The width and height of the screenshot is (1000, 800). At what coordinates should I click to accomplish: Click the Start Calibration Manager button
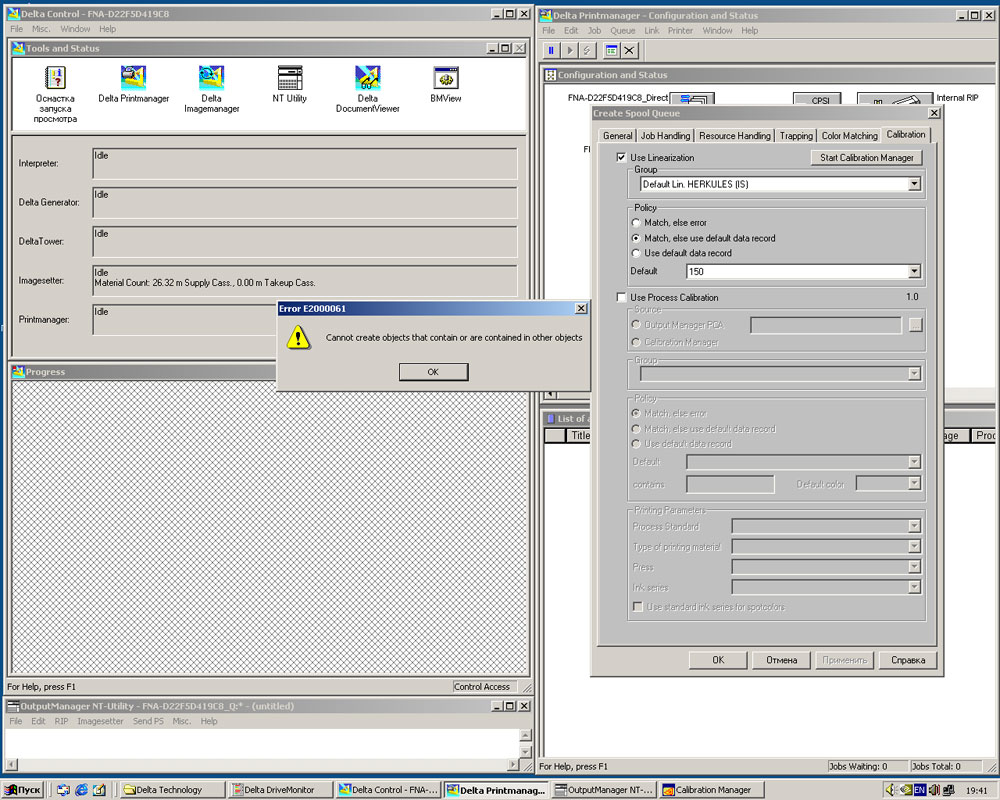click(866, 158)
